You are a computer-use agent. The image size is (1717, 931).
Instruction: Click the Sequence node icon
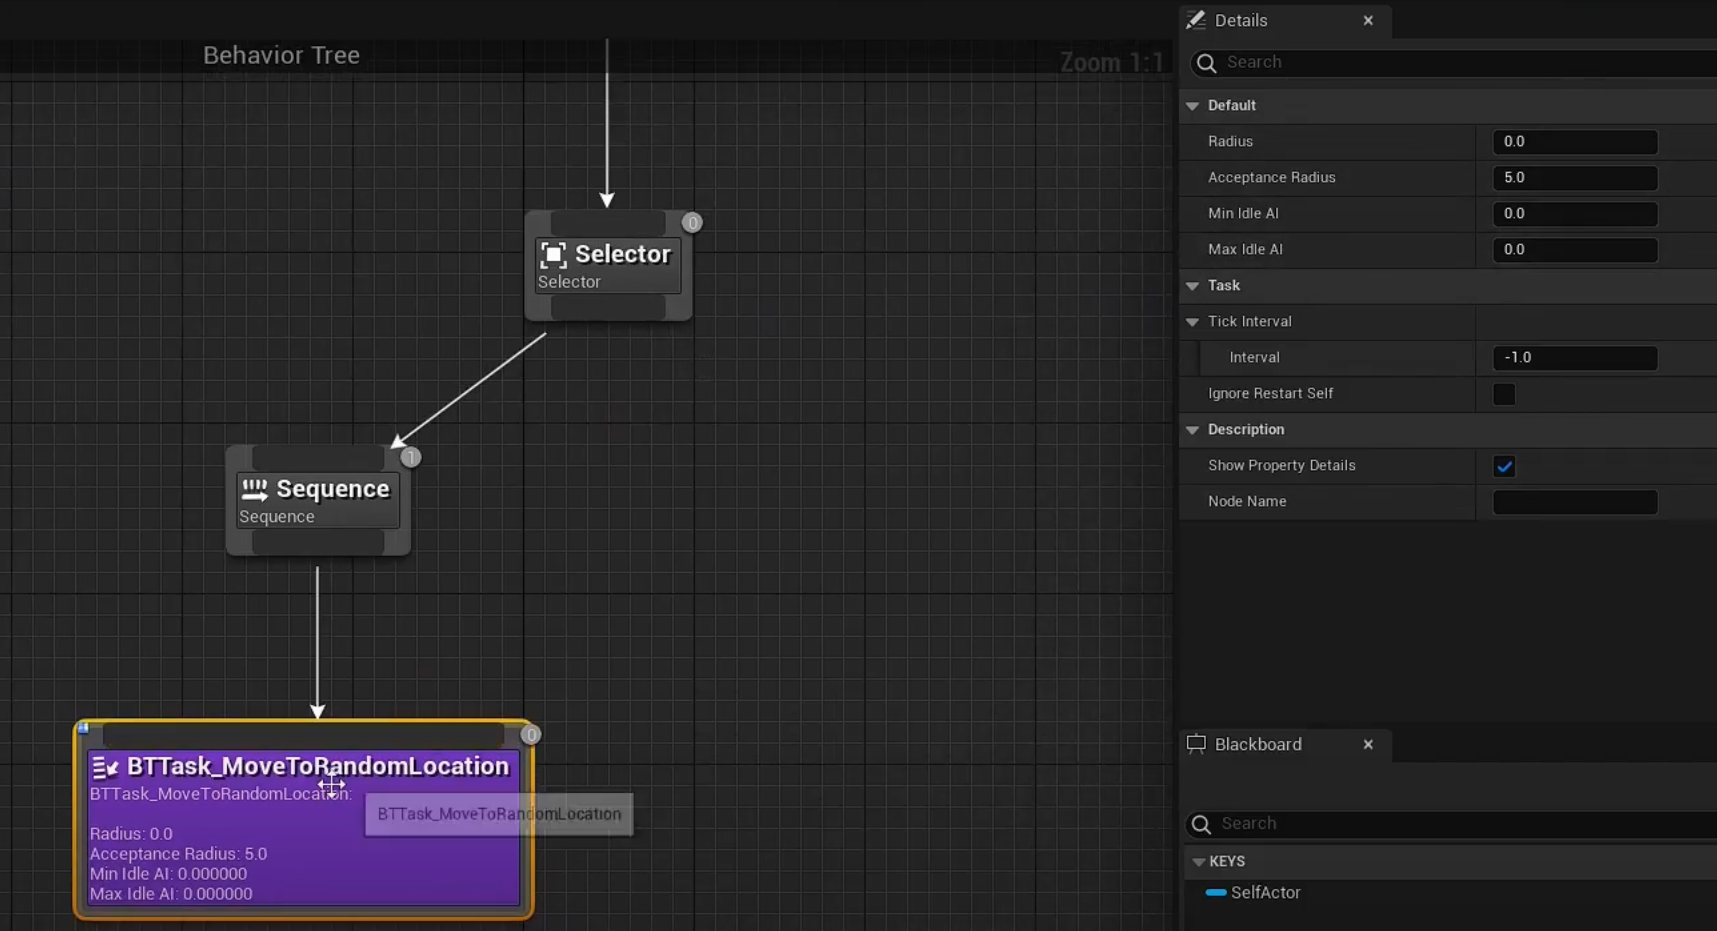(254, 489)
